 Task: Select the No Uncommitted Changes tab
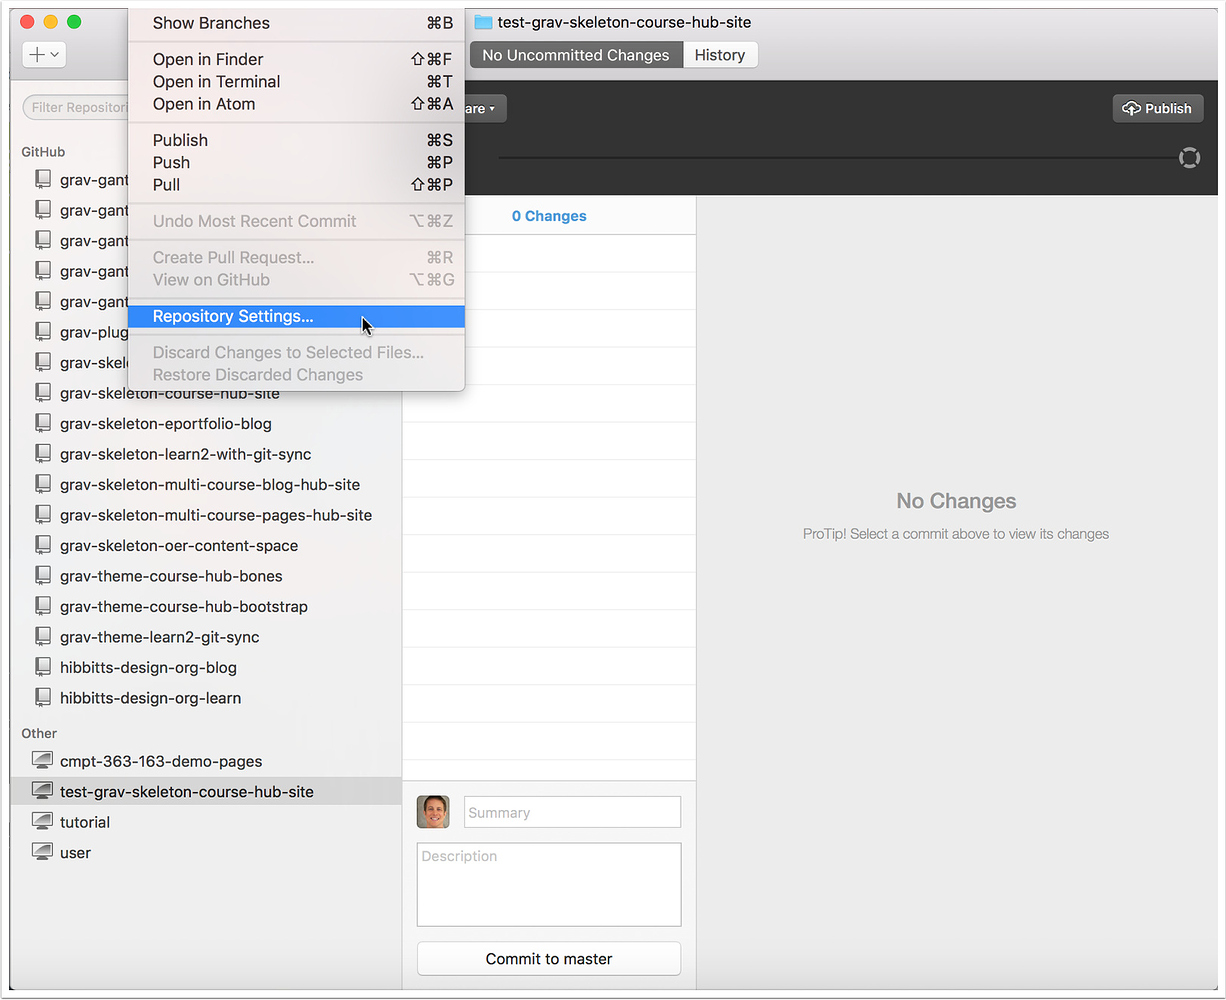(x=575, y=55)
